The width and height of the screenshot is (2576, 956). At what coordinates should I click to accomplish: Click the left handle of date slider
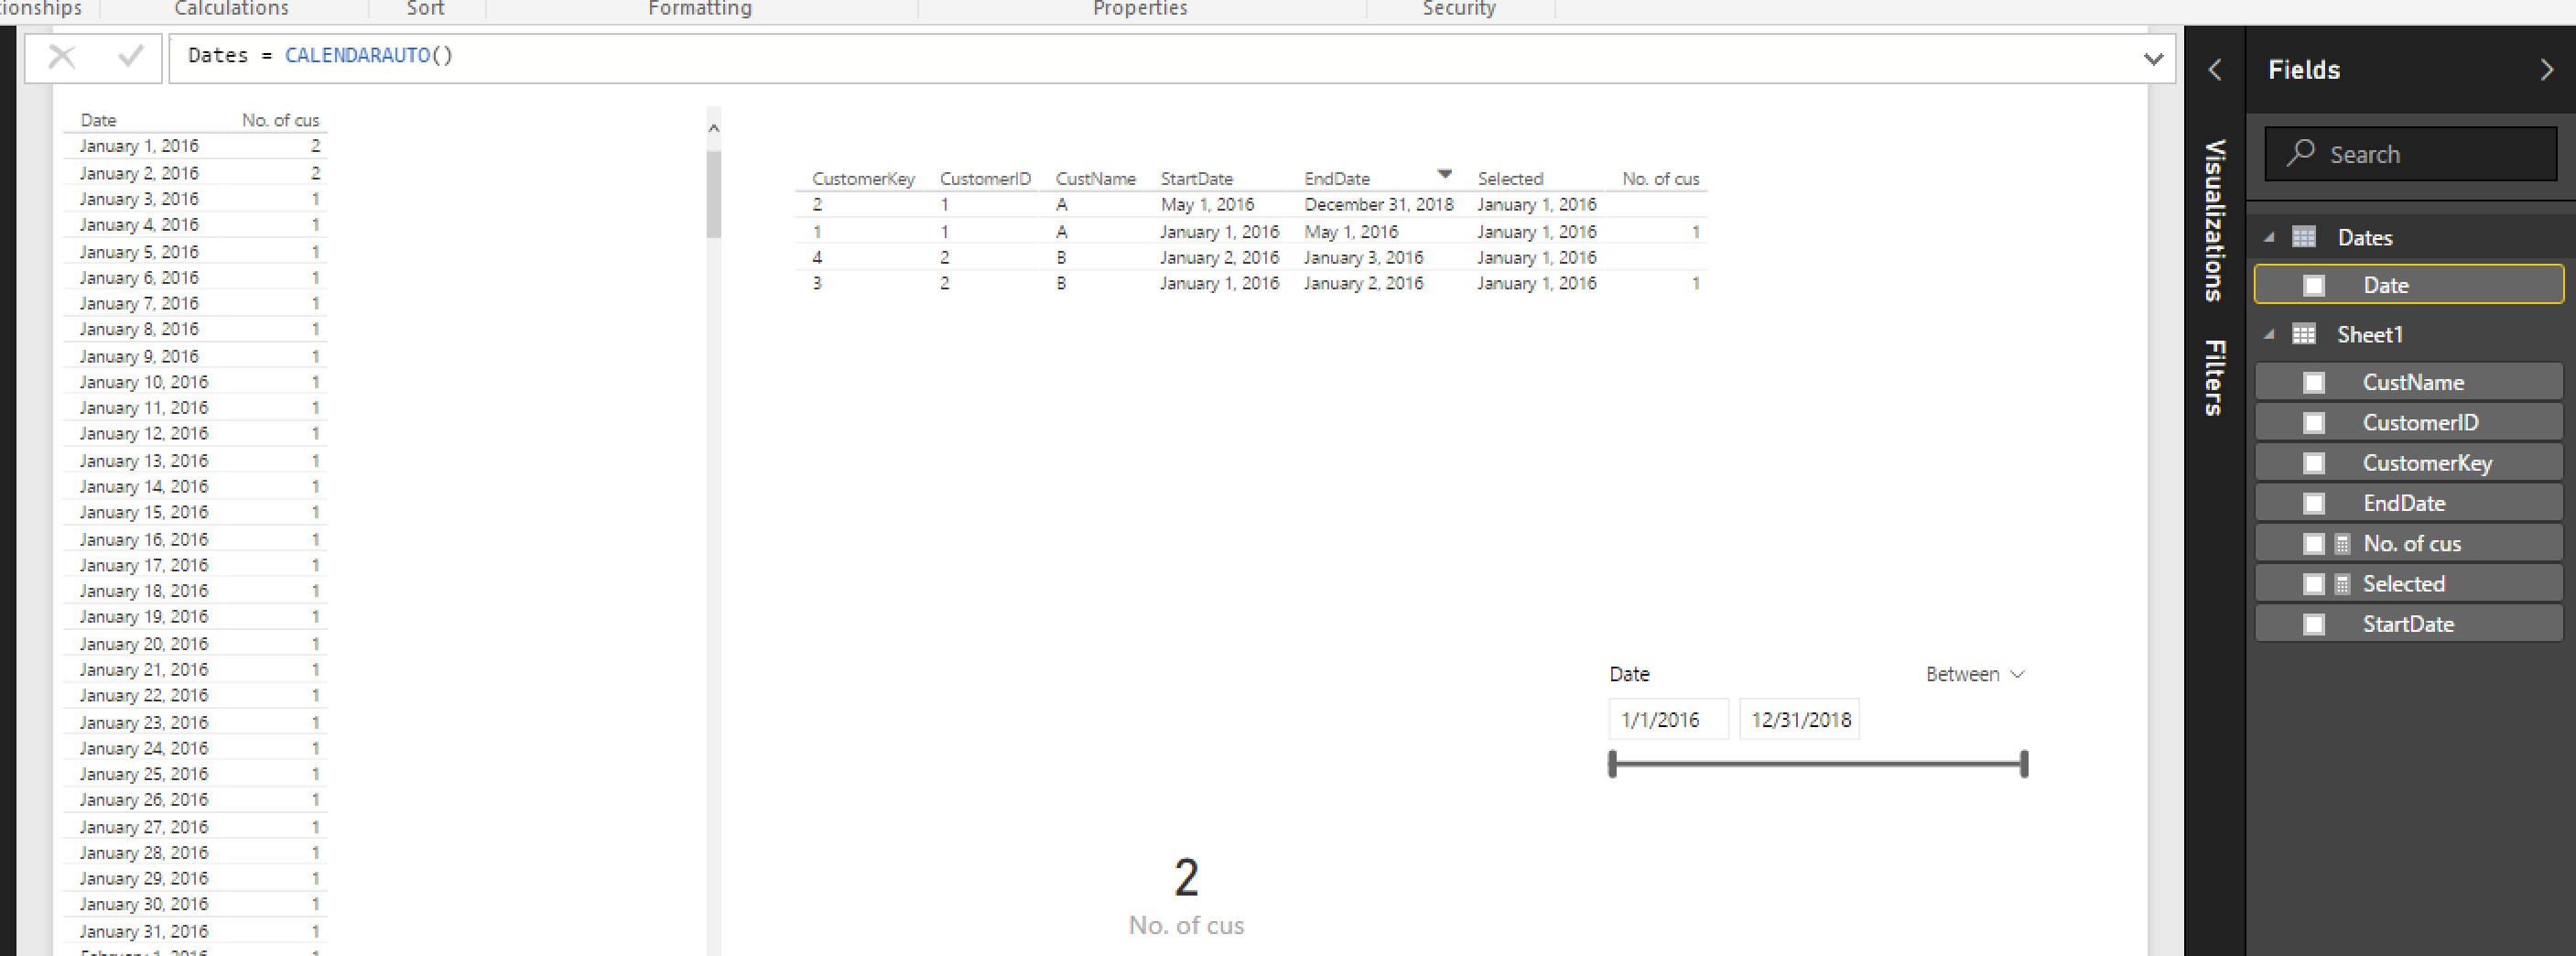pyautogui.click(x=1612, y=764)
